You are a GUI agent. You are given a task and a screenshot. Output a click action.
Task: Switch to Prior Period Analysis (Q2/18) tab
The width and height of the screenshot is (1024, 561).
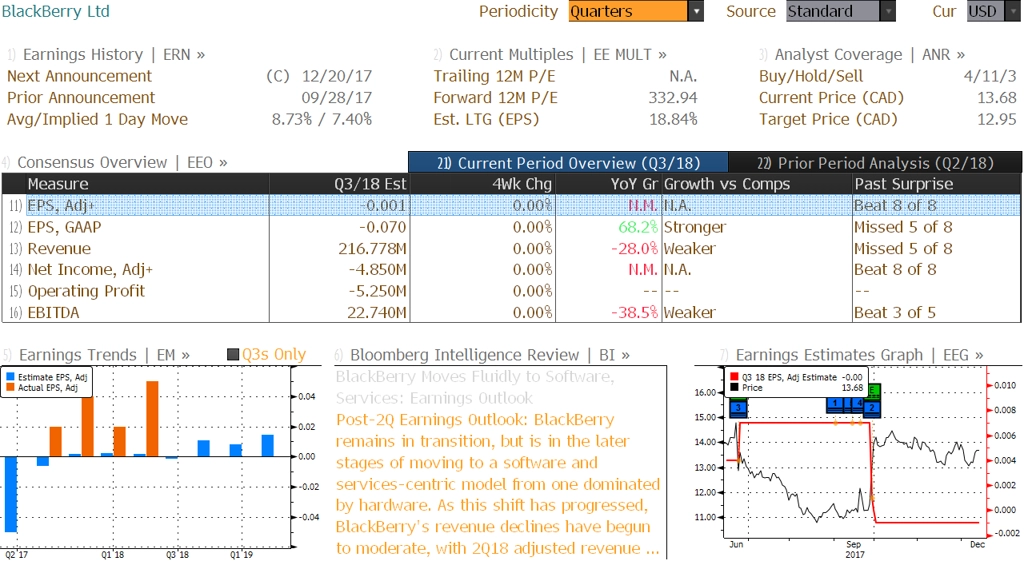(875, 163)
